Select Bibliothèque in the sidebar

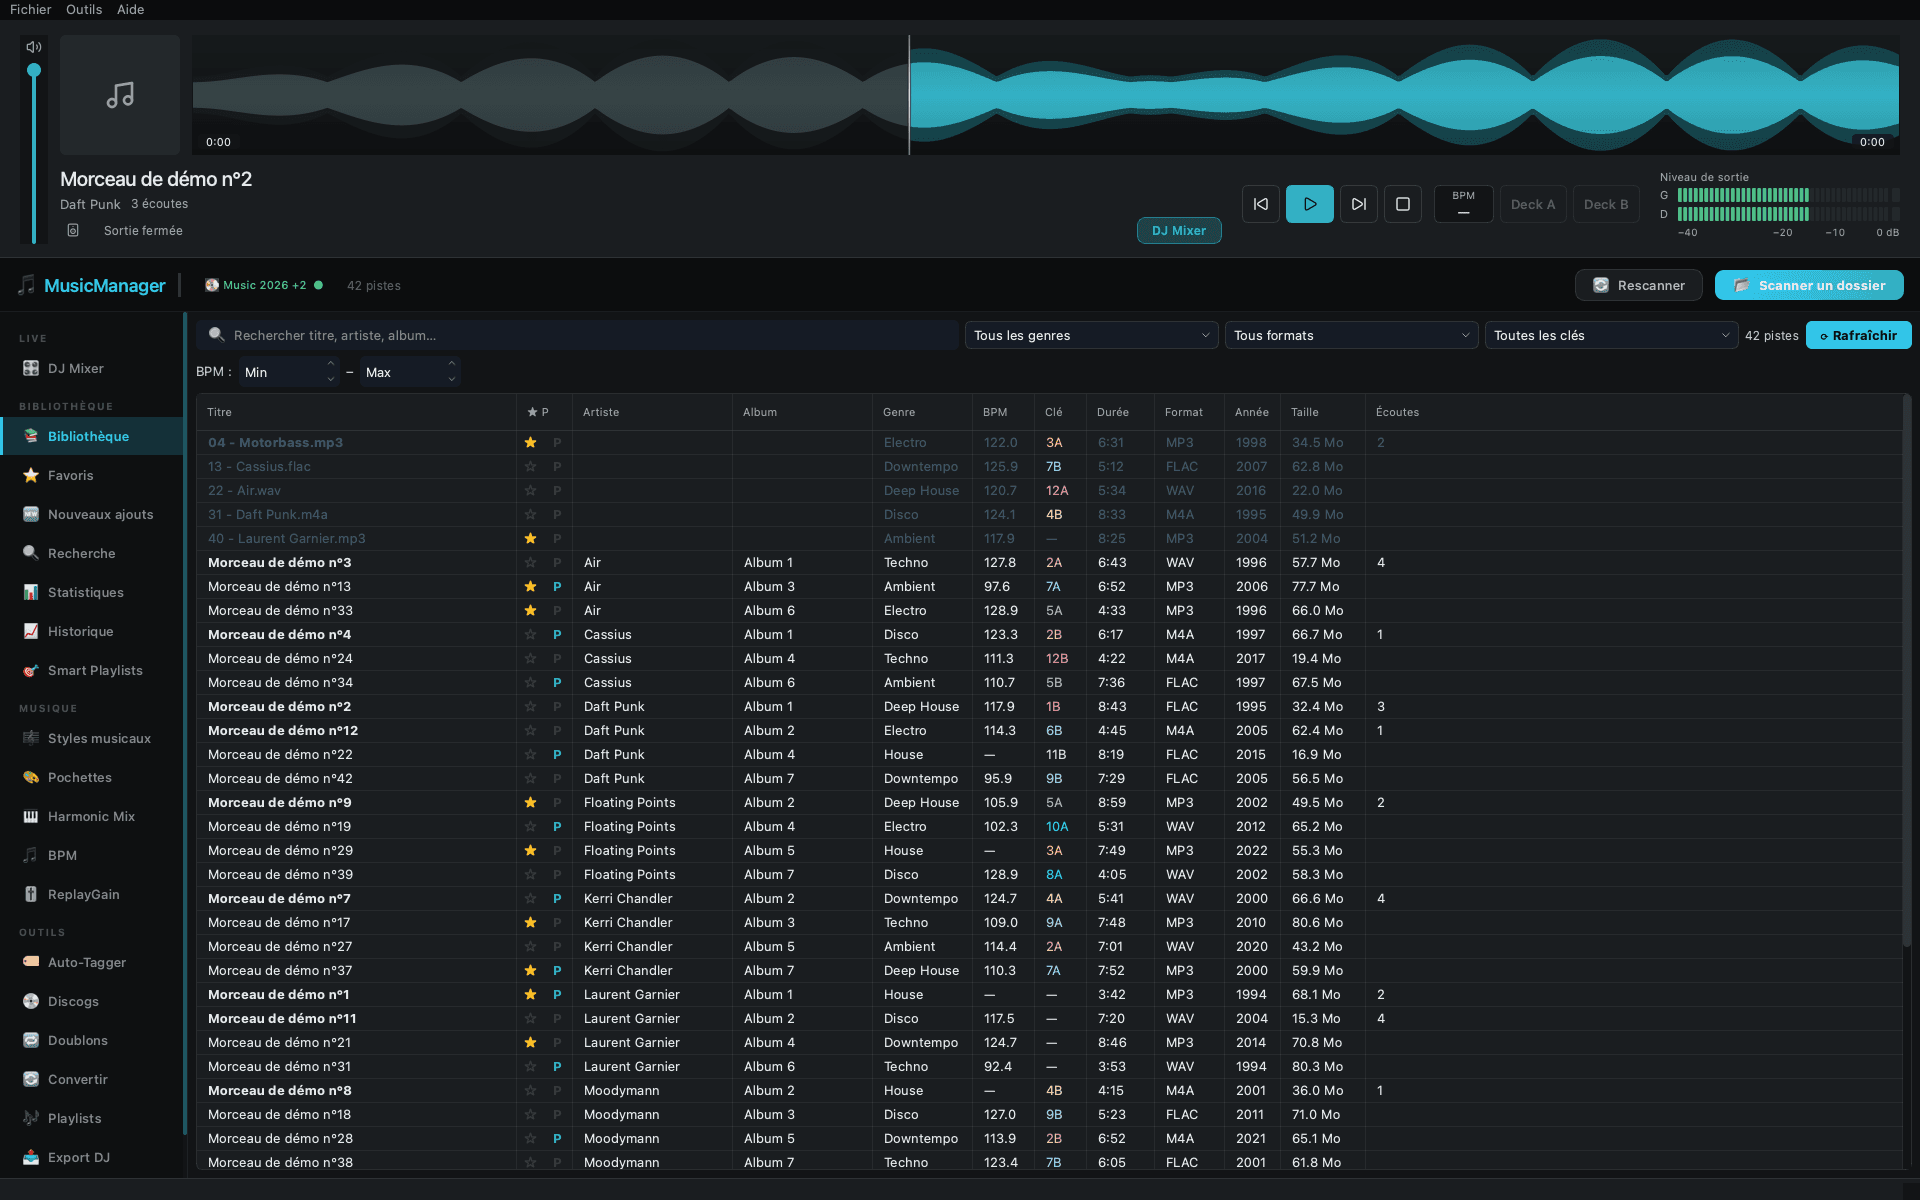click(92, 436)
